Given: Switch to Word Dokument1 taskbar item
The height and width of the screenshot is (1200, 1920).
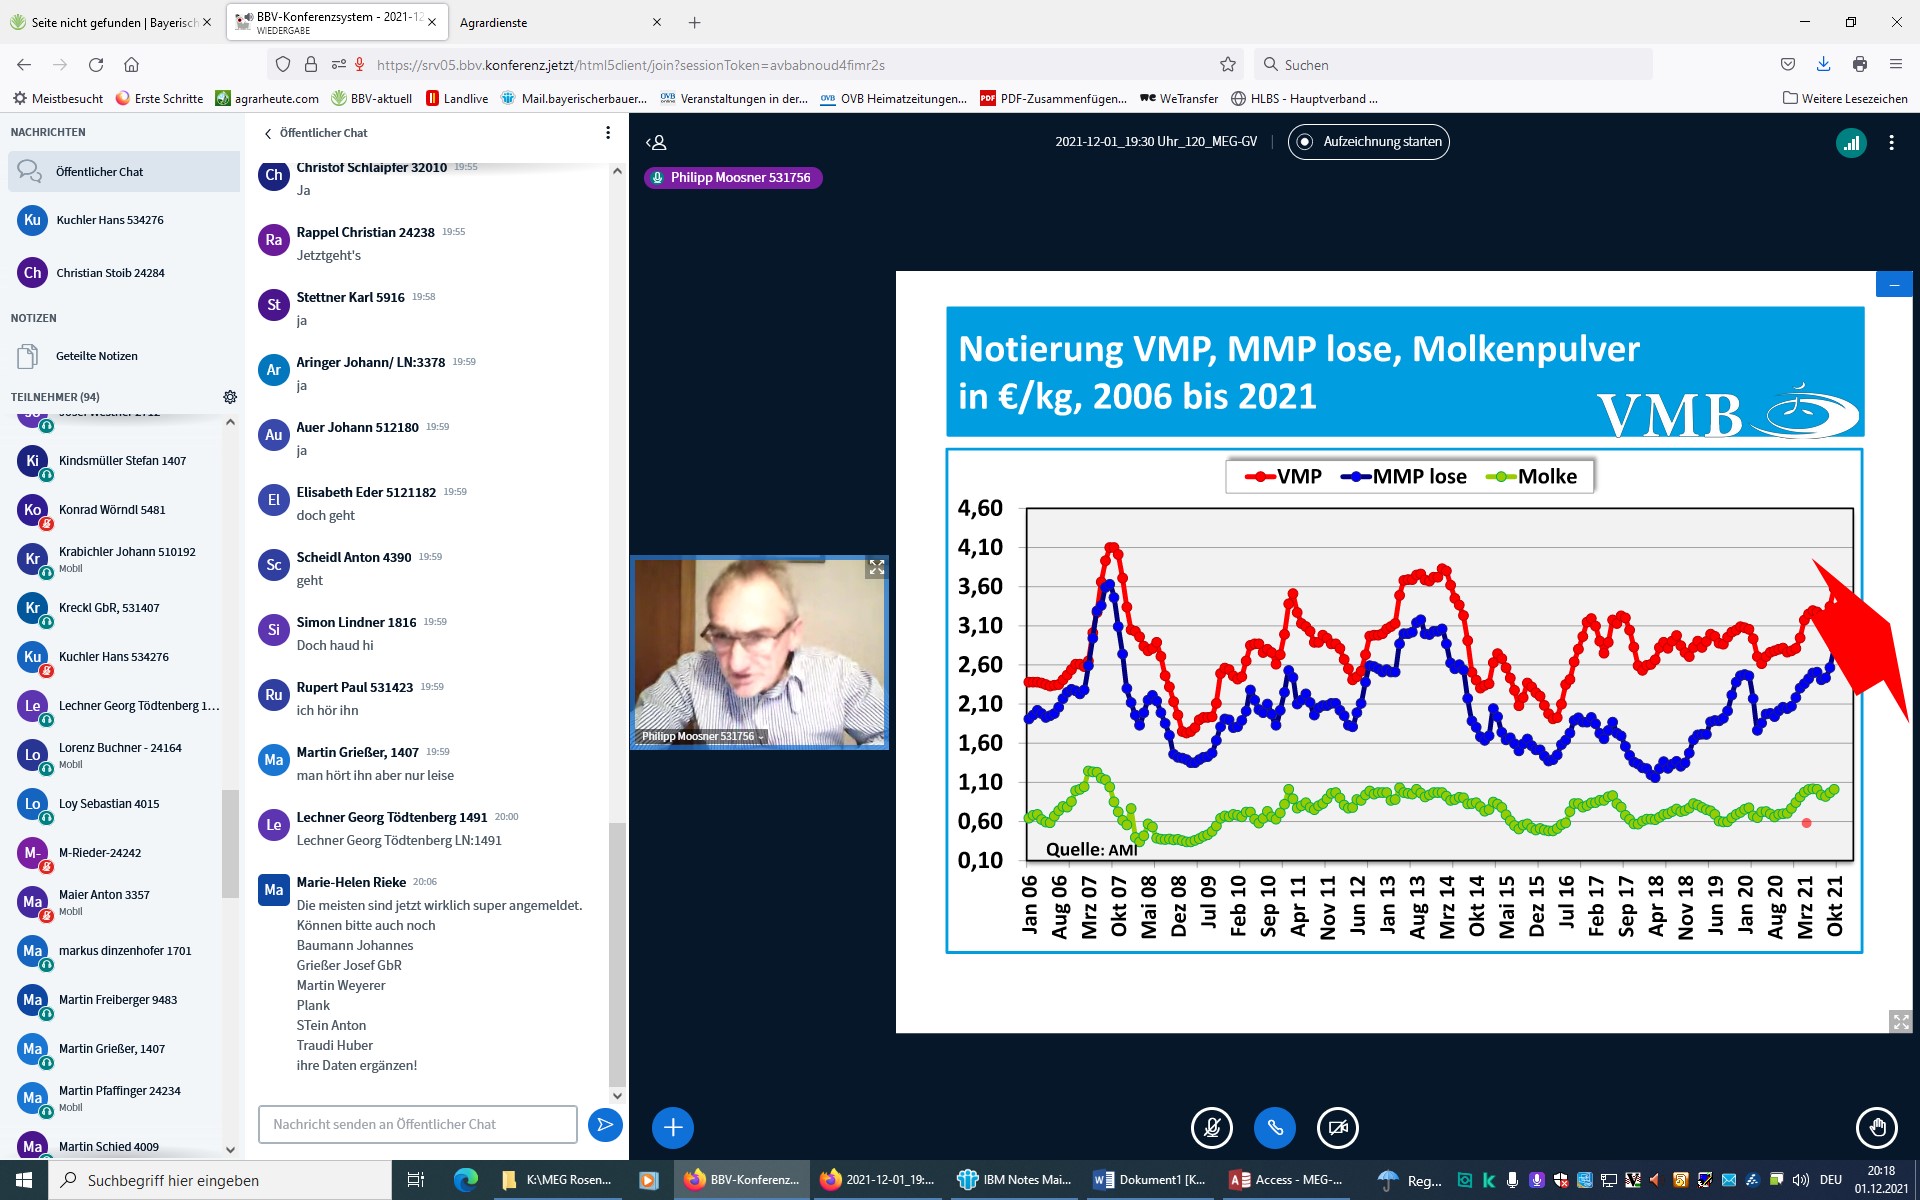Looking at the screenshot, I should (1150, 1180).
